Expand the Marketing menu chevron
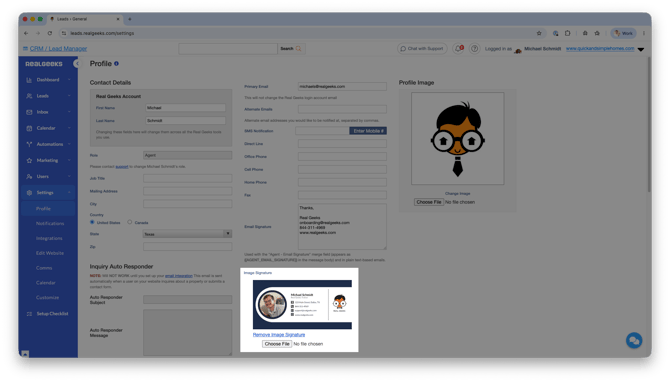The height and width of the screenshot is (382, 670). point(69,161)
